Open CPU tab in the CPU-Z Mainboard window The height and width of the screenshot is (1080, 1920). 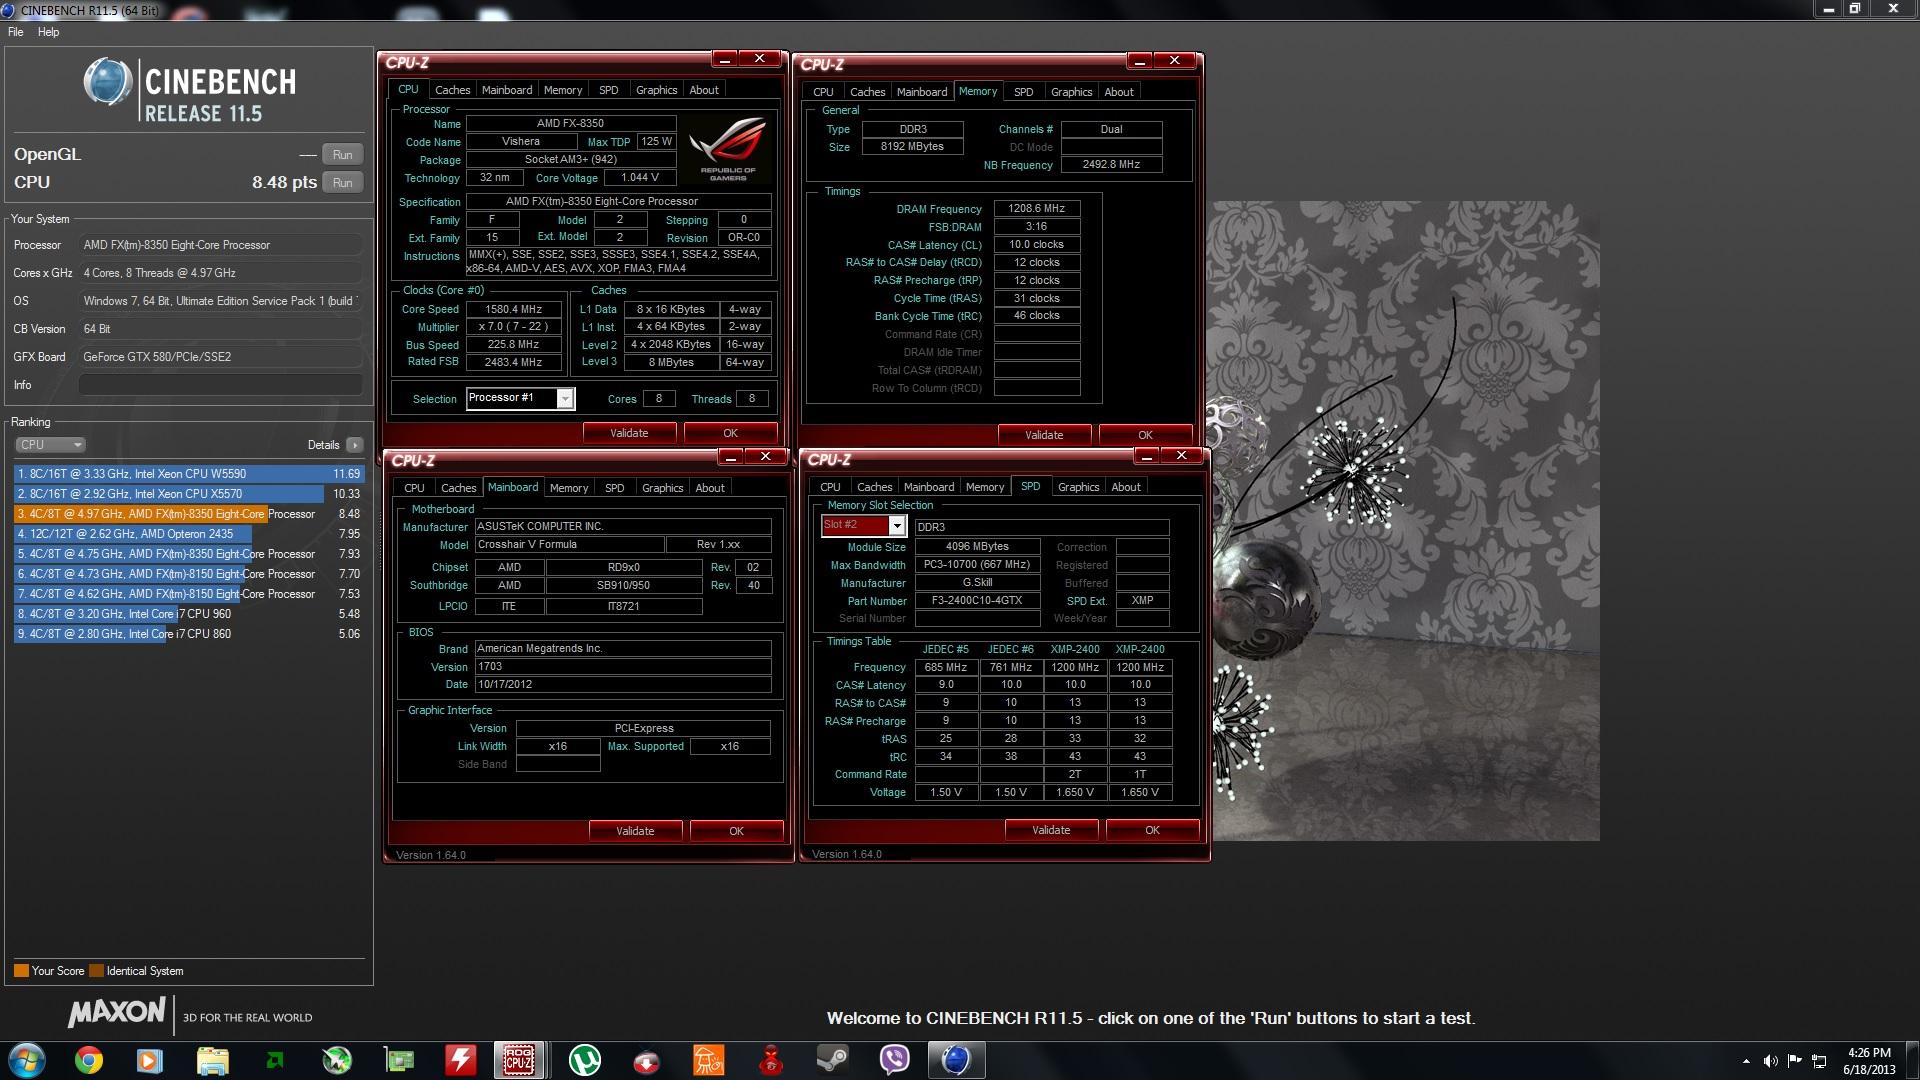coord(414,488)
